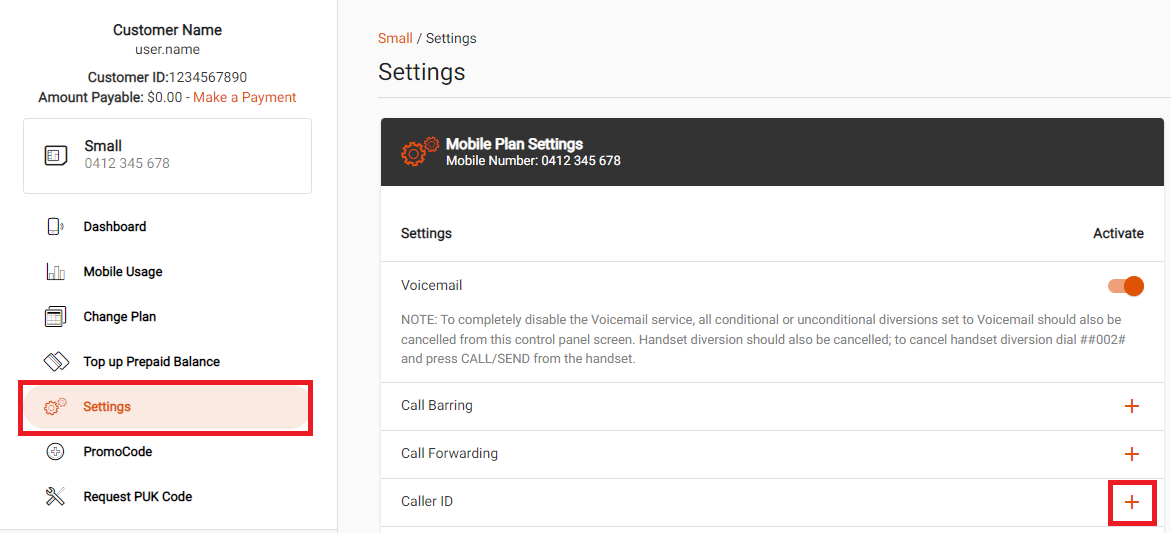Click the Settings gears icon in sidebar
The width and height of the screenshot is (1171, 533).
55,407
